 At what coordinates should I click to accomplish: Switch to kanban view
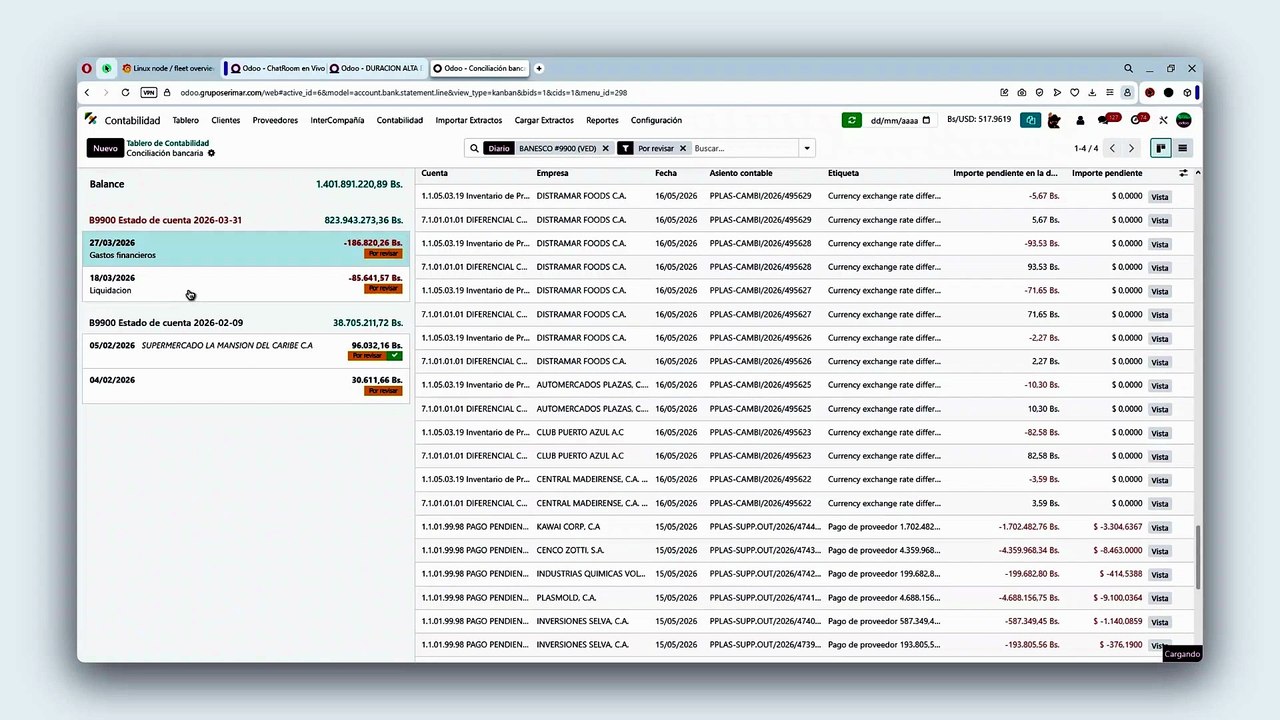click(1160, 148)
